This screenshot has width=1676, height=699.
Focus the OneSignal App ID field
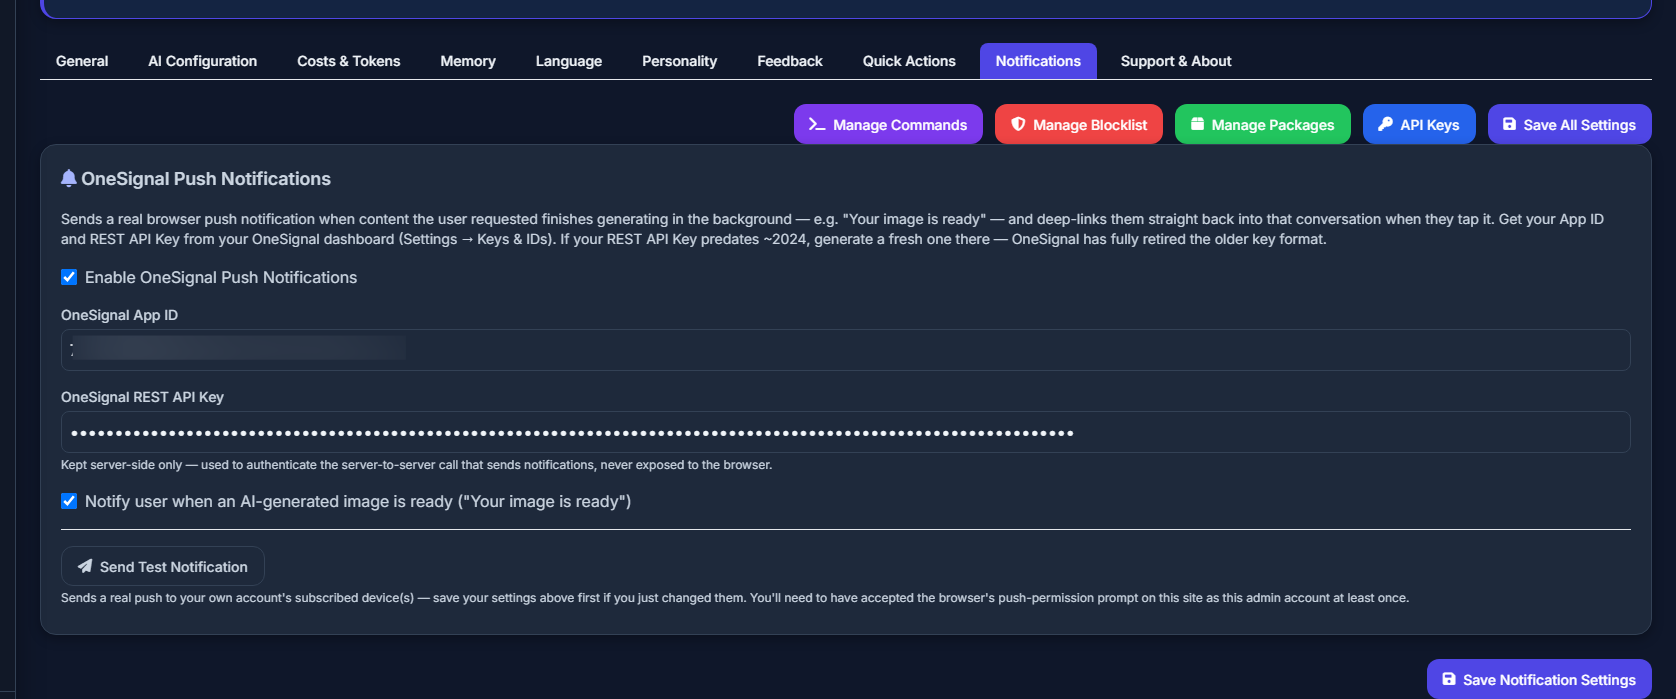[846, 350]
